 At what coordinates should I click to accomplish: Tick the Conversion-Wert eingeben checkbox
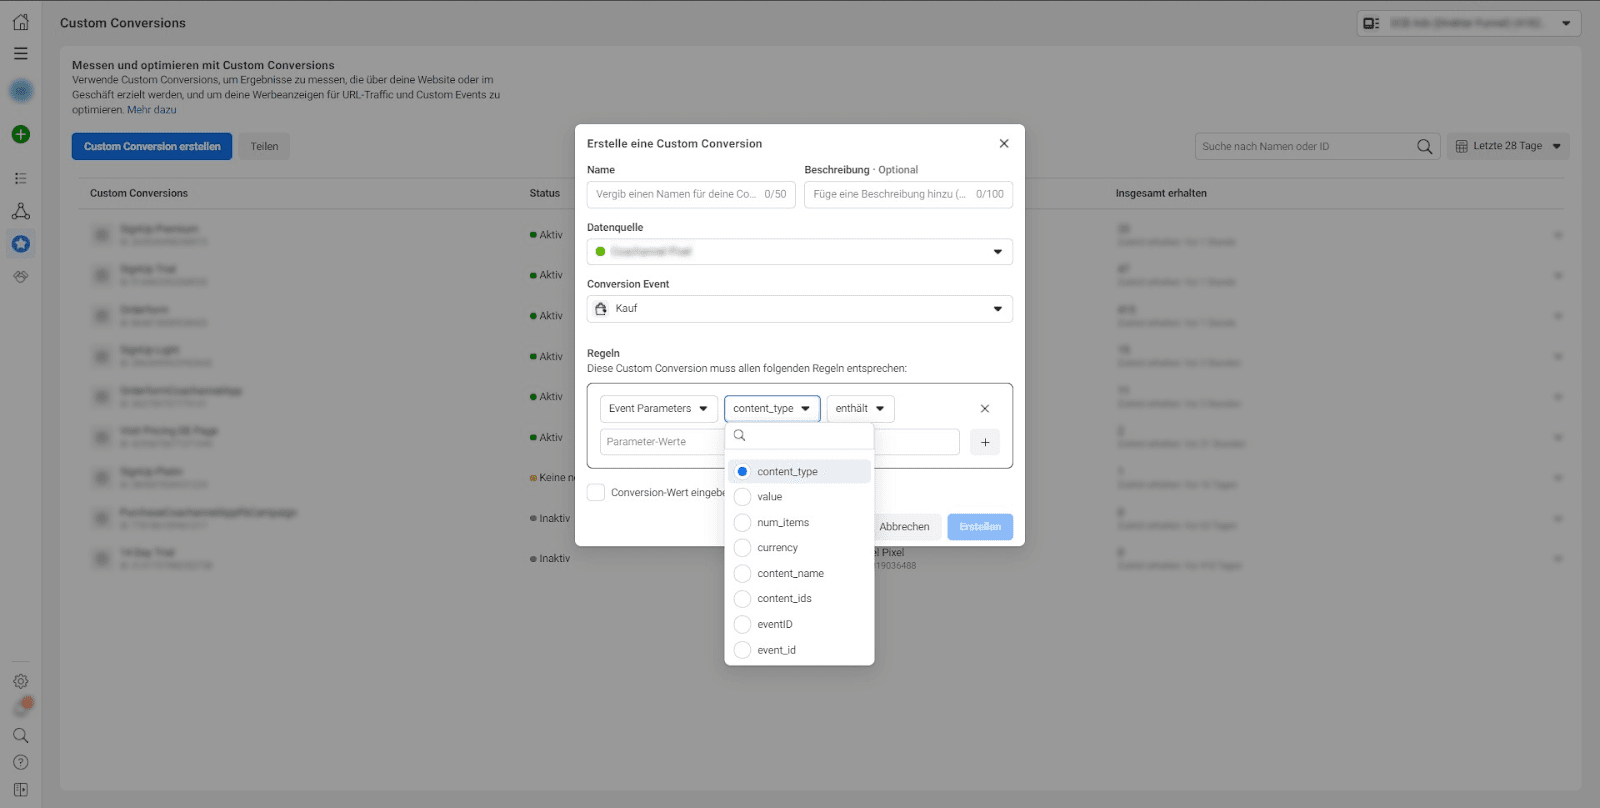[596, 492]
